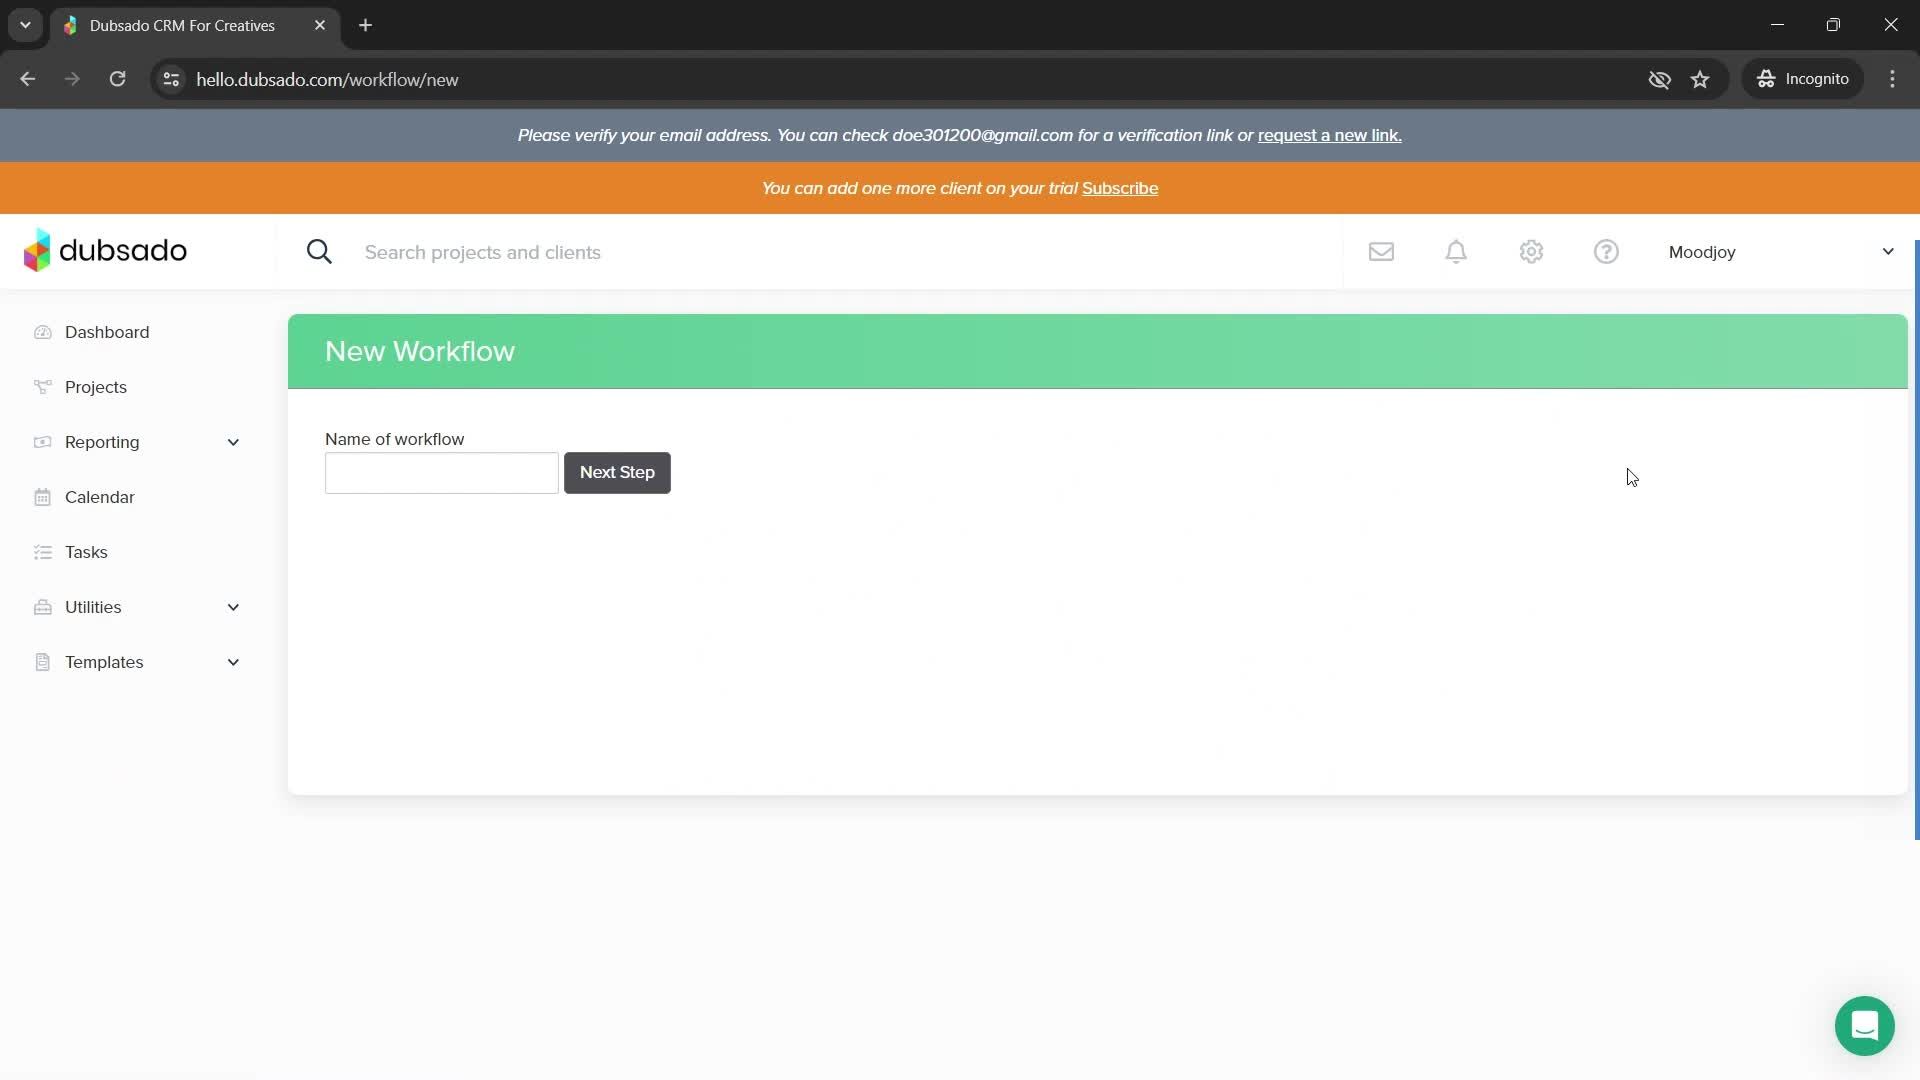Select Utilities in sidebar
Screen dimensions: 1920x1080
tap(93, 607)
